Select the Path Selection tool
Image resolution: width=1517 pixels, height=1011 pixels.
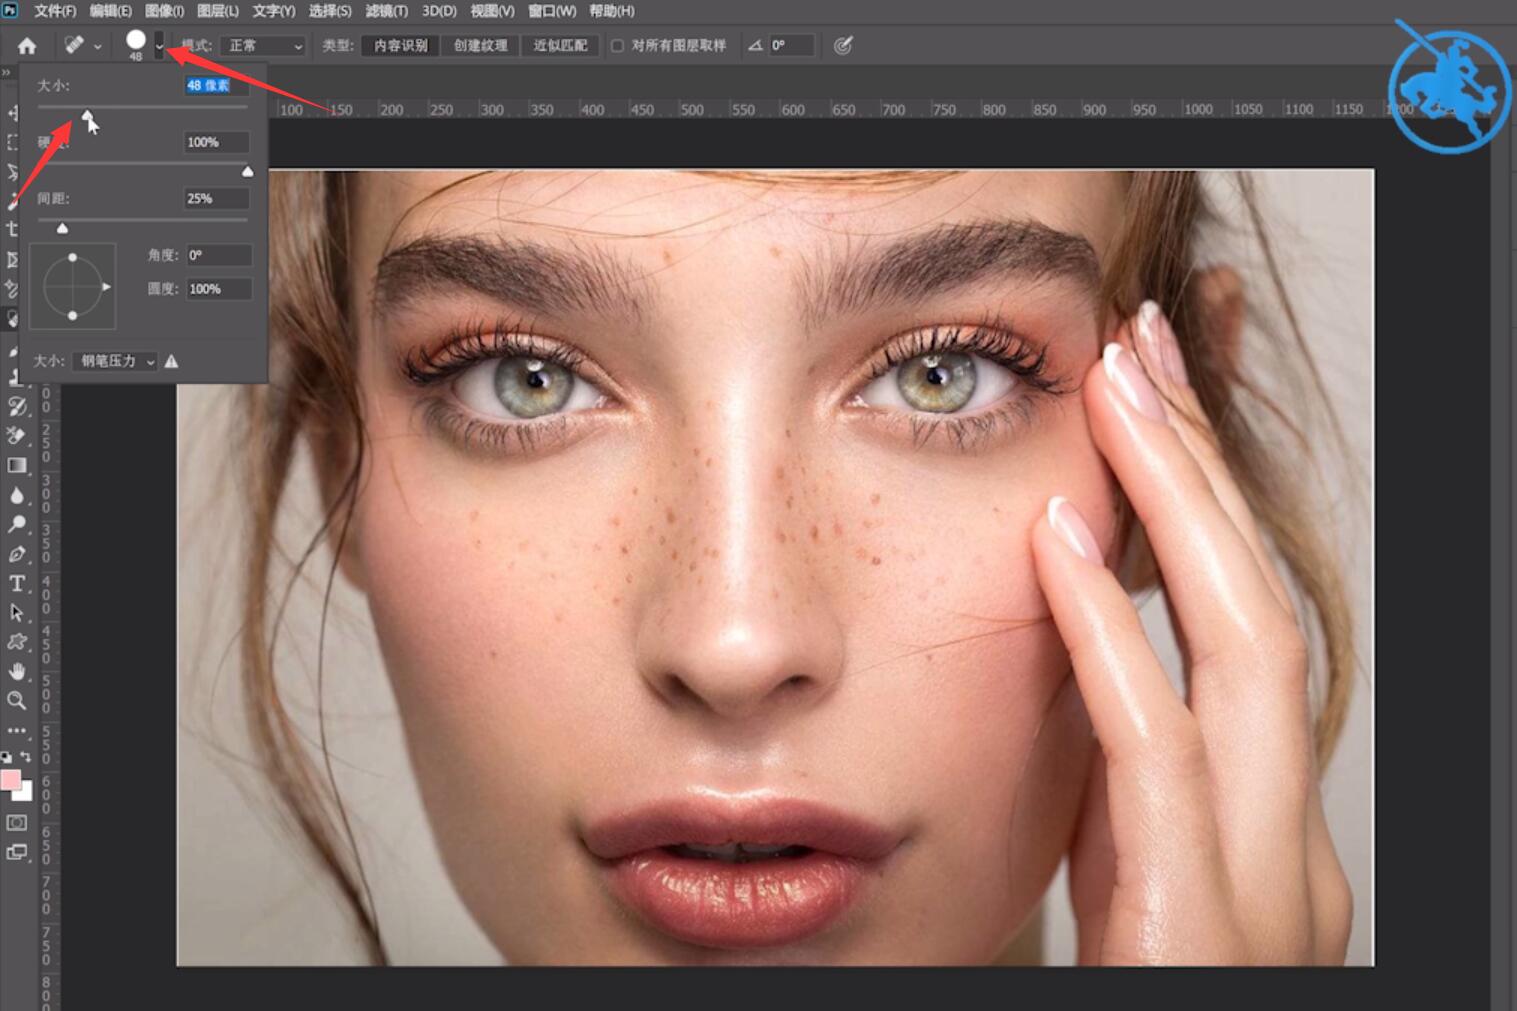click(16, 612)
